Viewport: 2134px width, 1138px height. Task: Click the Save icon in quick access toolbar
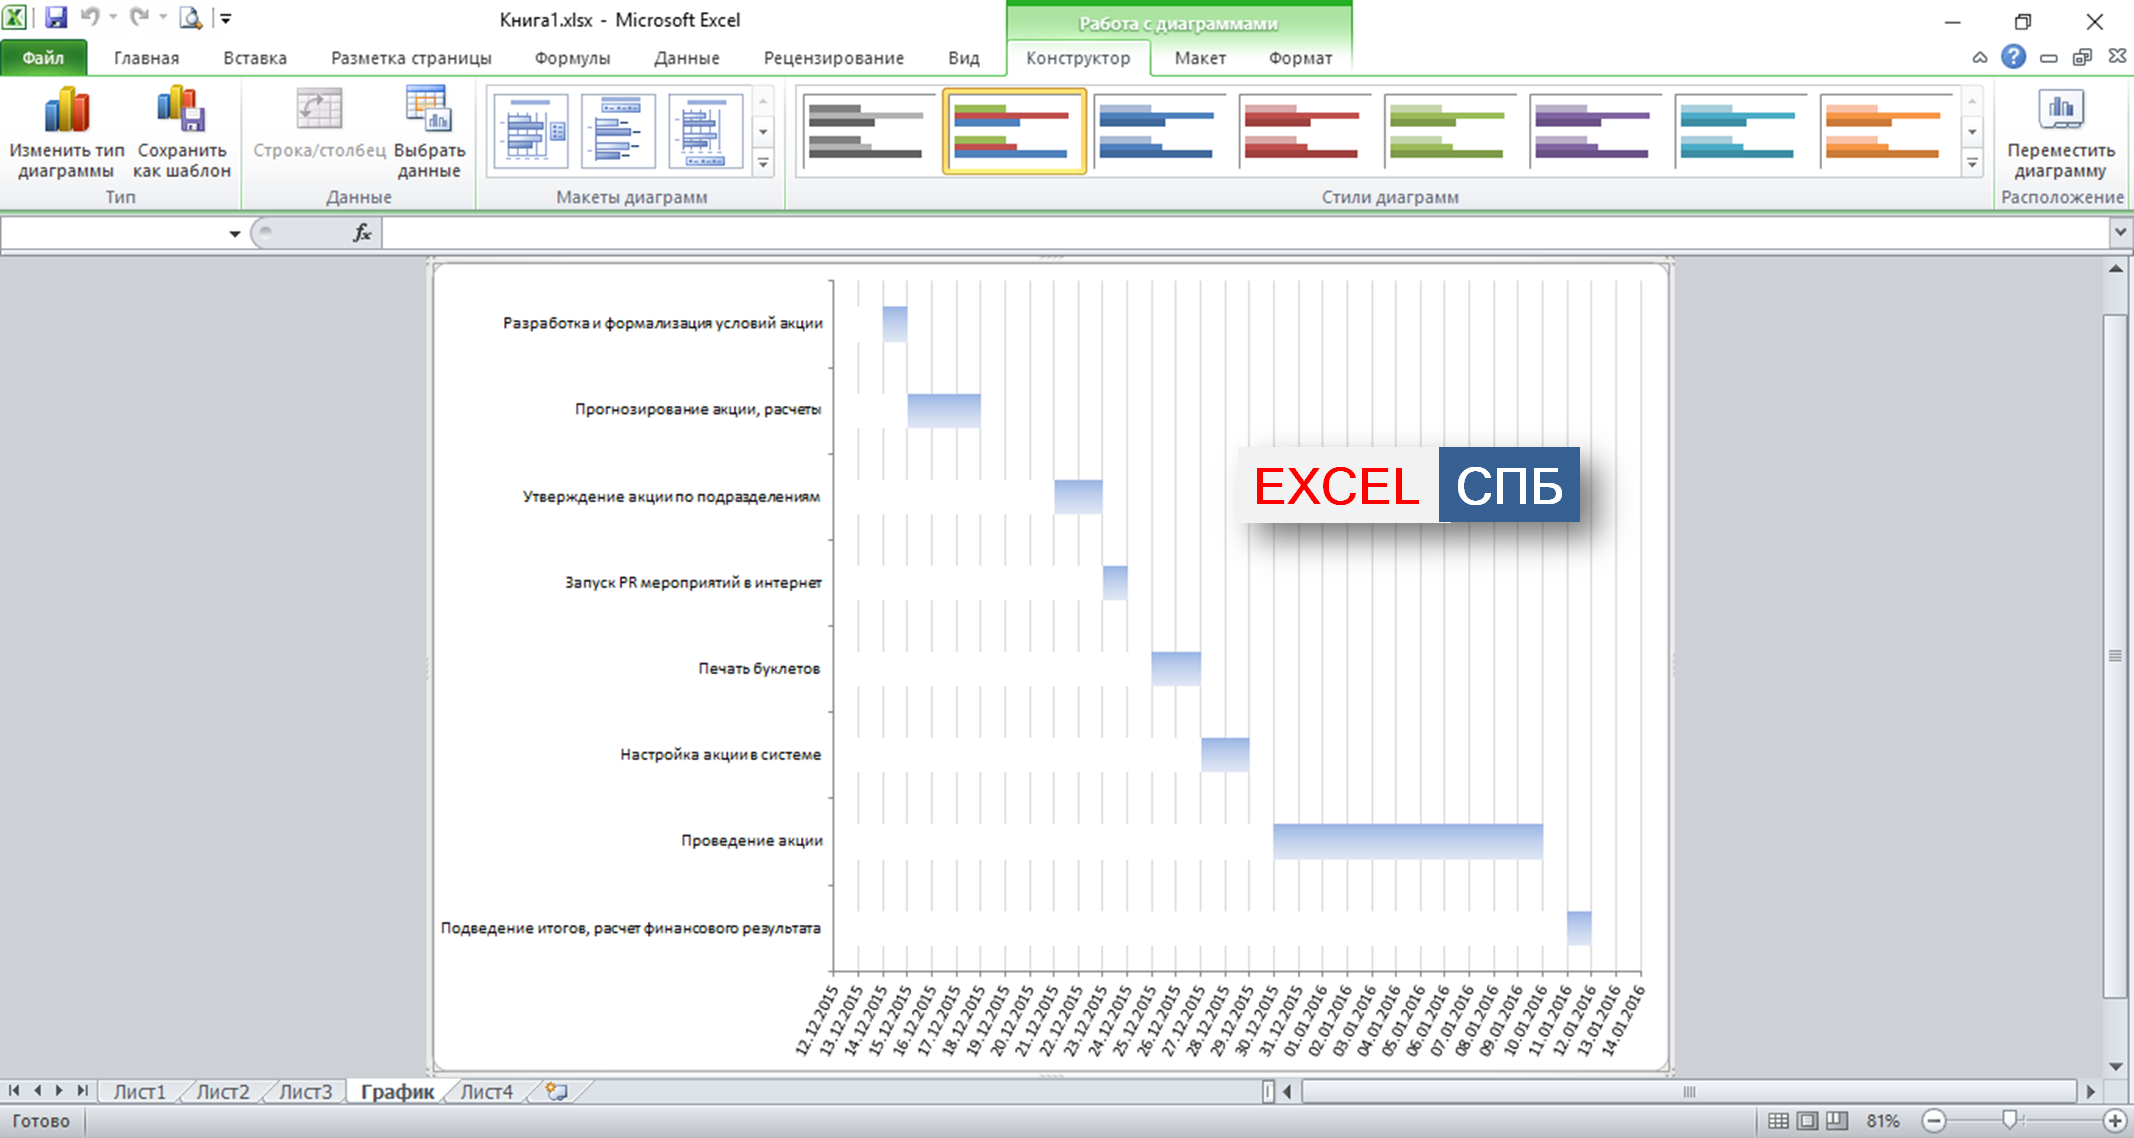(x=56, y=18)
